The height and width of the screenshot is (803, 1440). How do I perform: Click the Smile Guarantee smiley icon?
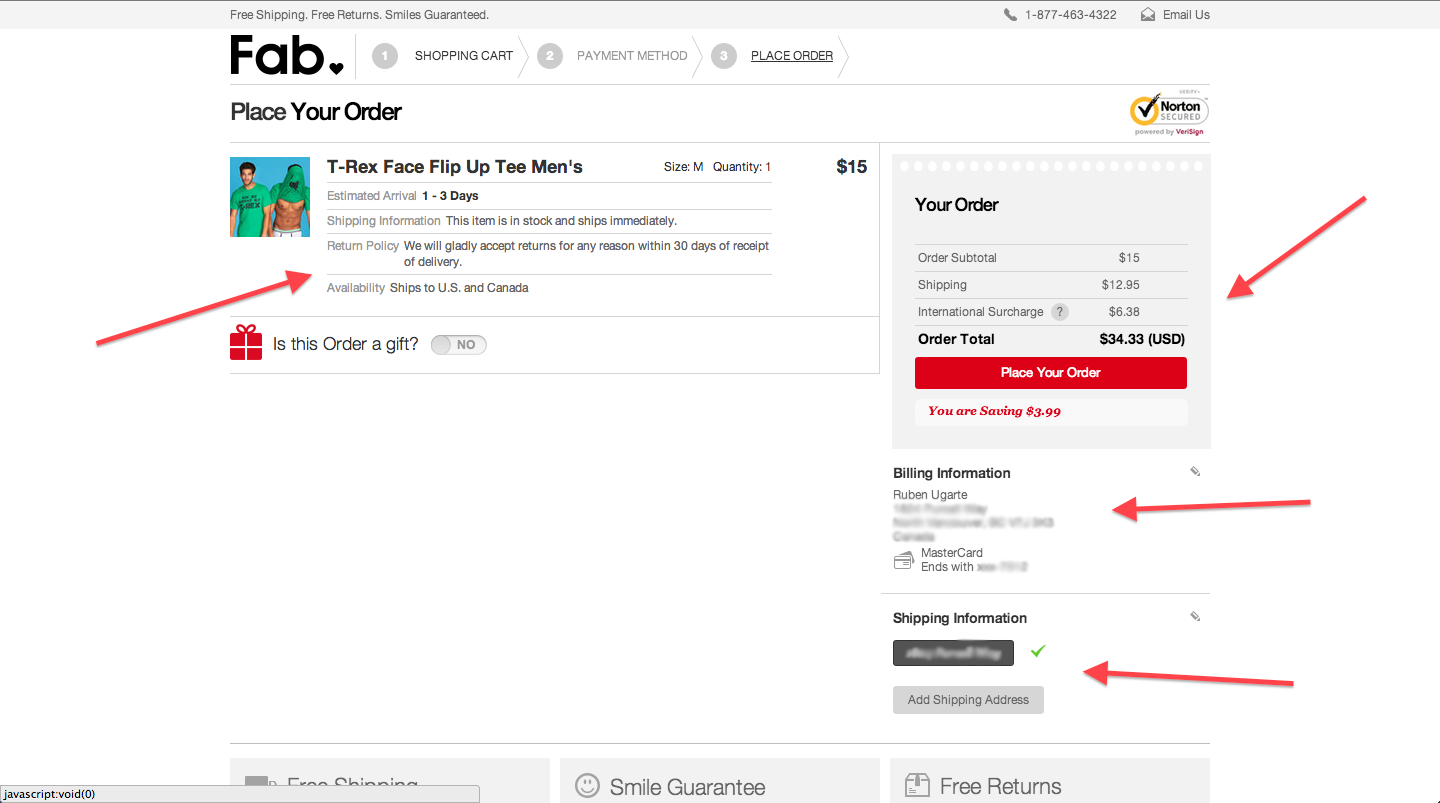click(588, 786)
